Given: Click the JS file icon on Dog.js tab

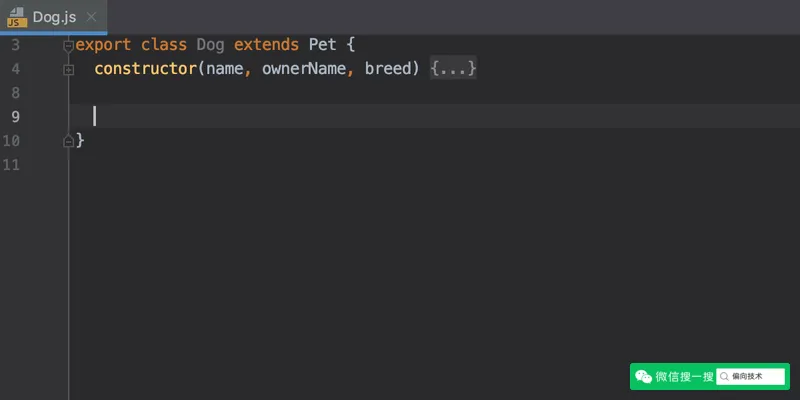Looking at the screenshot, I should click(17, 17).
